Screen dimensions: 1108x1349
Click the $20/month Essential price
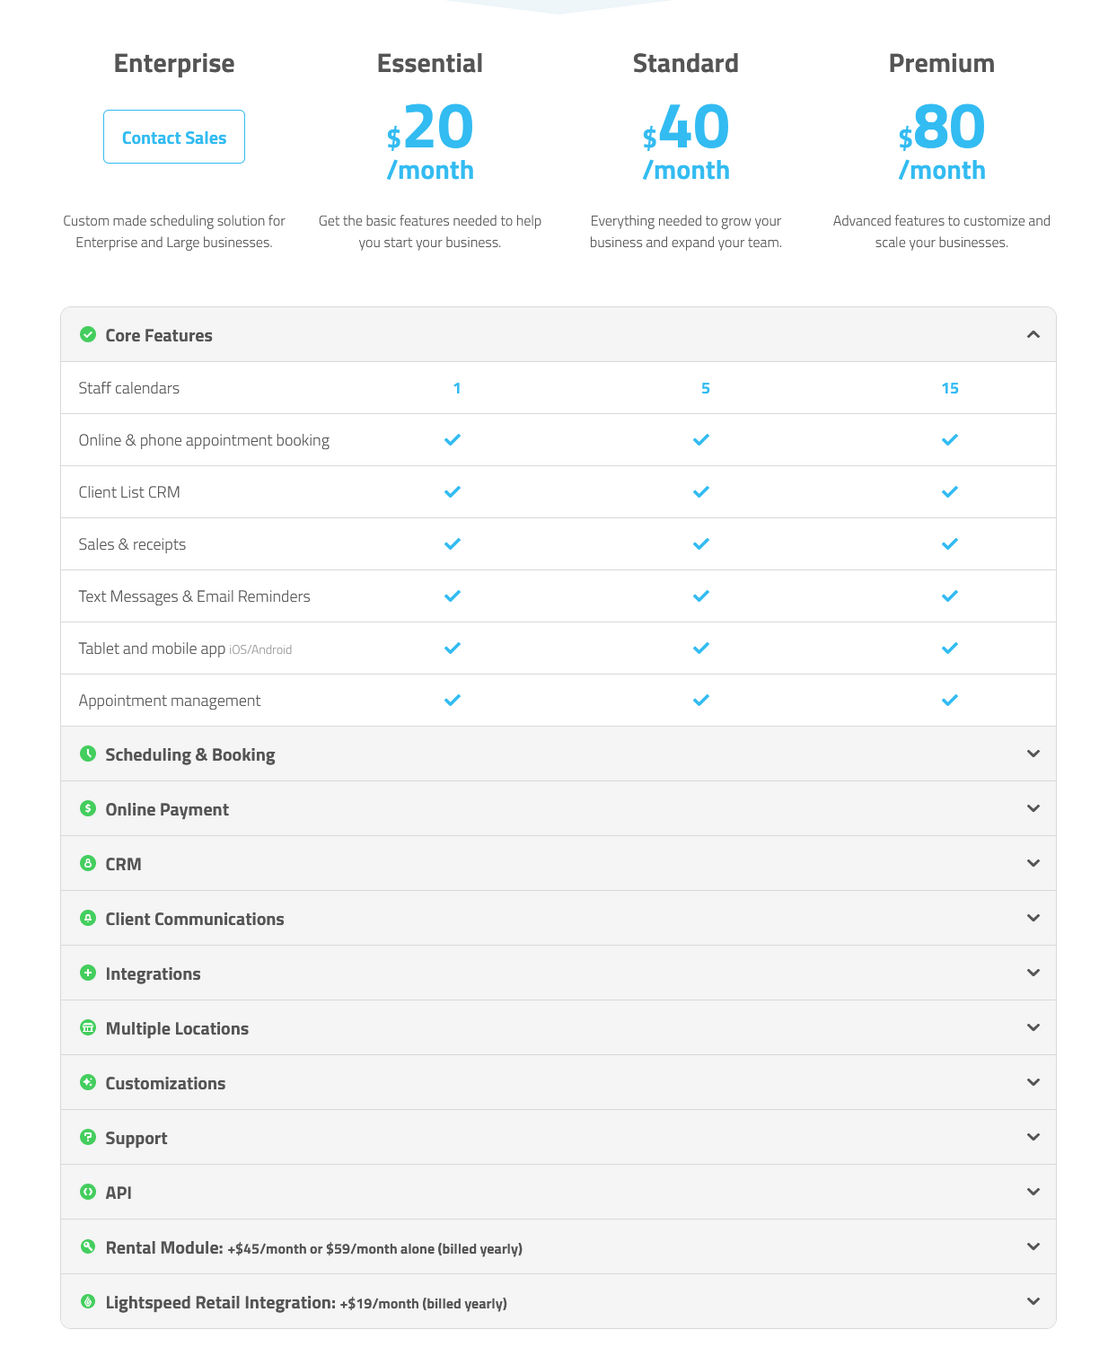click(x=430, y=141)
